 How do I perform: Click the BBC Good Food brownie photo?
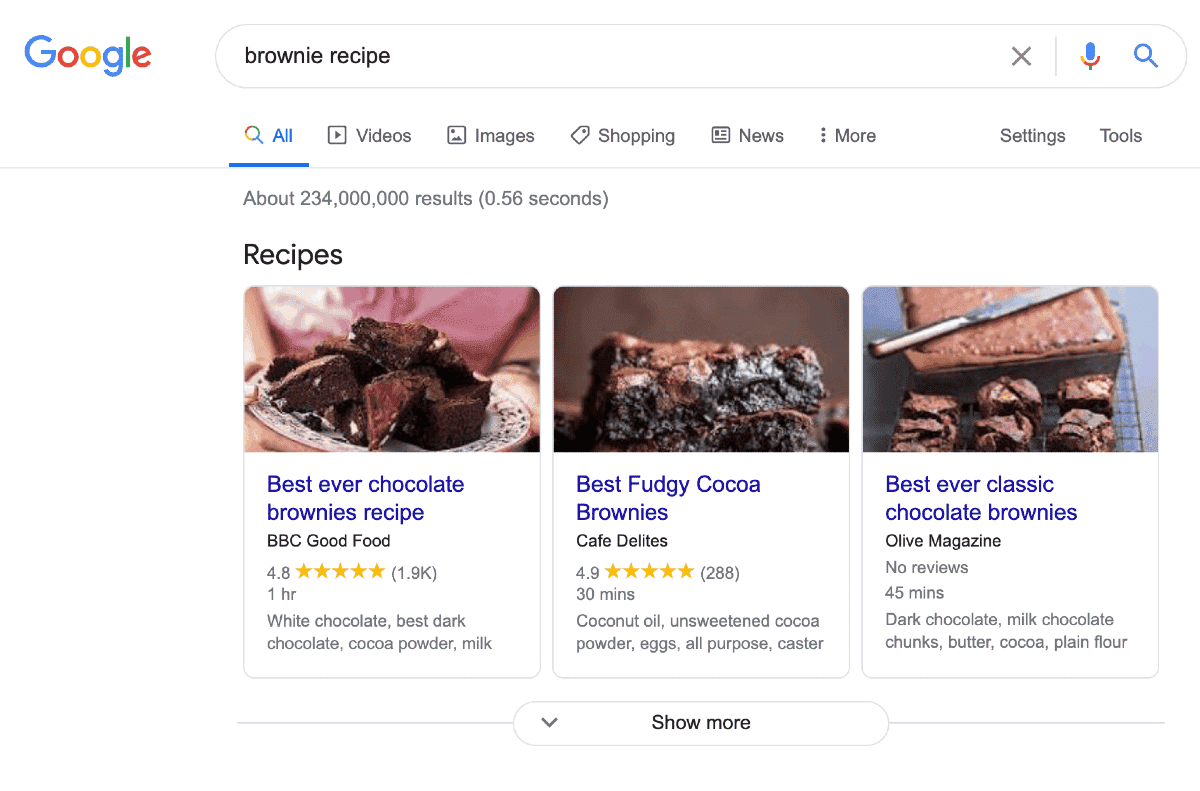(392, 369)
